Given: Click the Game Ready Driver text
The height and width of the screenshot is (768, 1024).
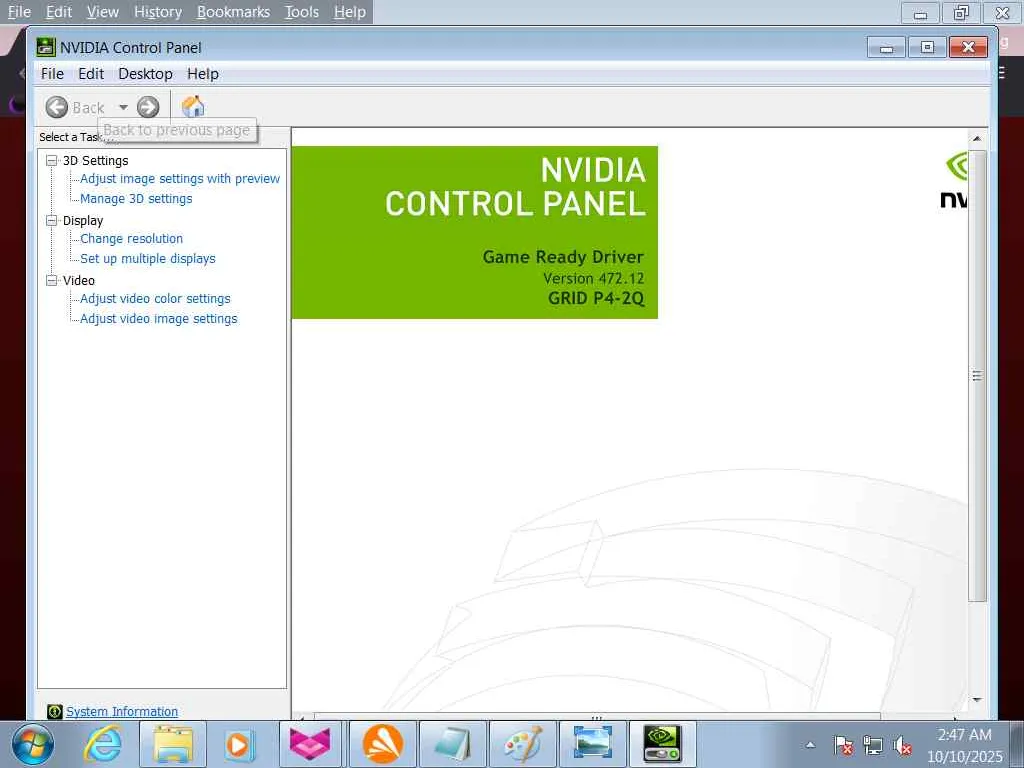Looking at the screenshot, I should point(563,257).
